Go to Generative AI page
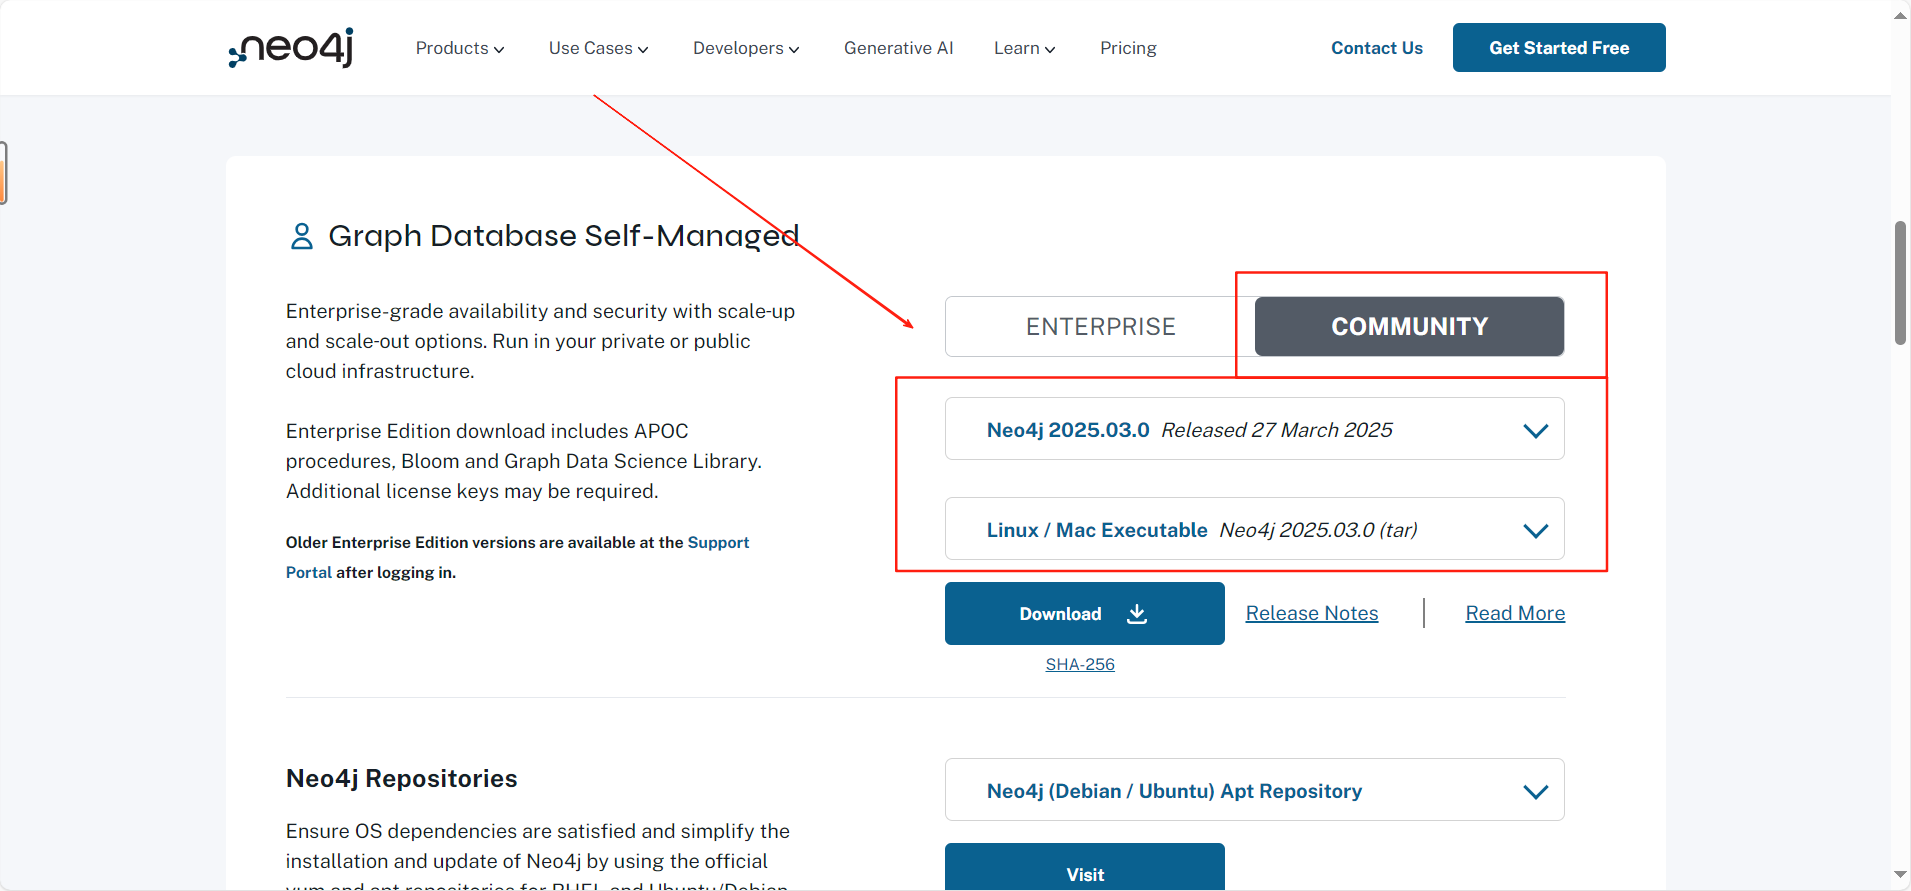1911x891 pixels. [898, 48]
